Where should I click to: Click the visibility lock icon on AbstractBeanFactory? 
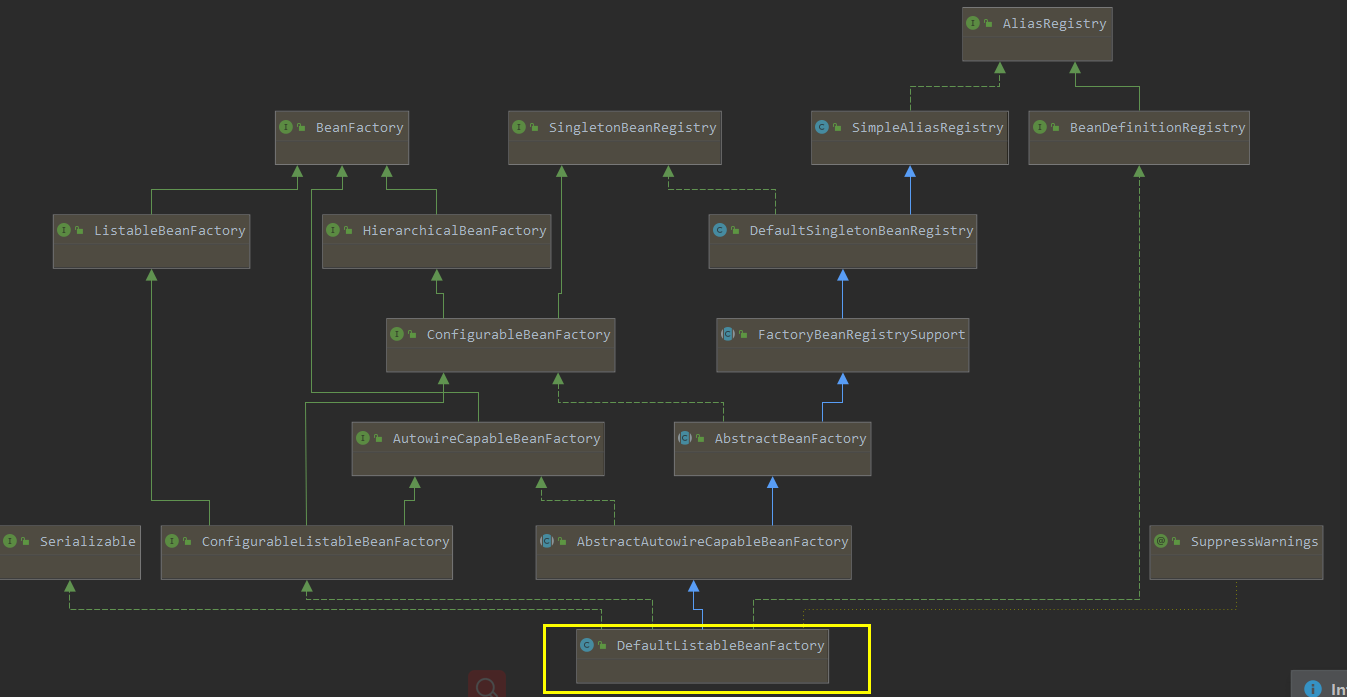tap(700, 438)
